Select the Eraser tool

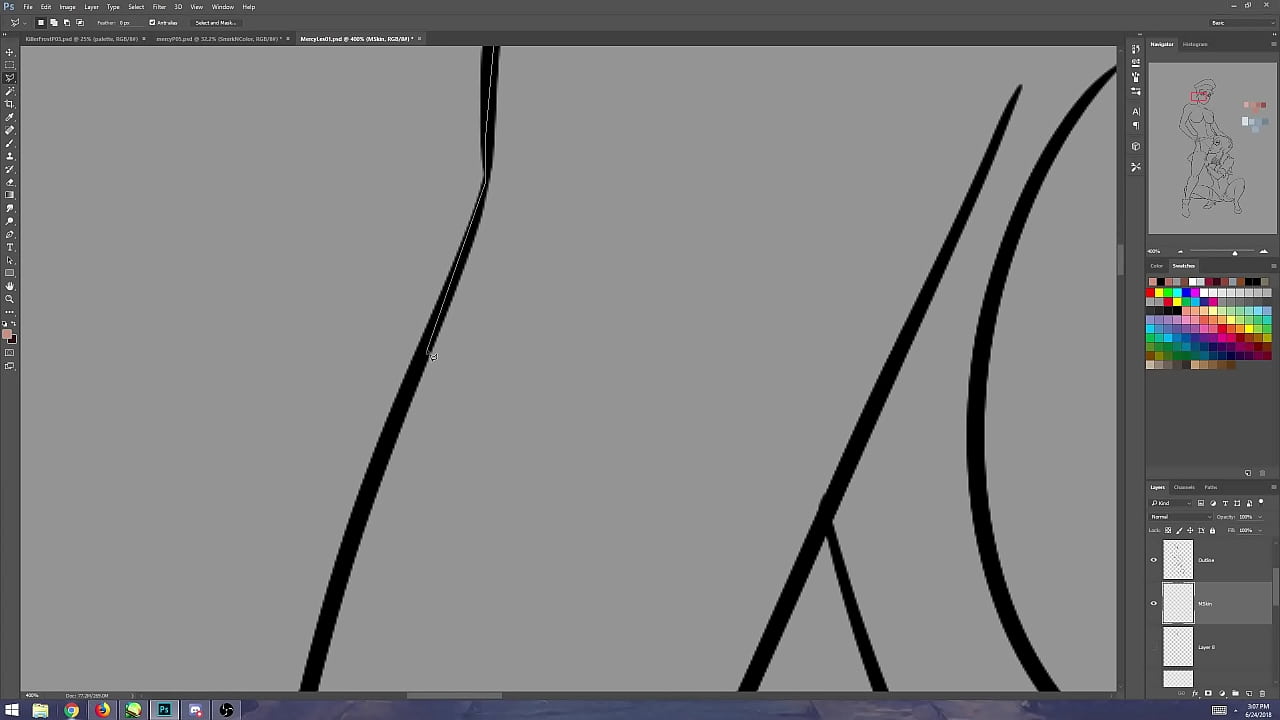click(x=10, y=182)
